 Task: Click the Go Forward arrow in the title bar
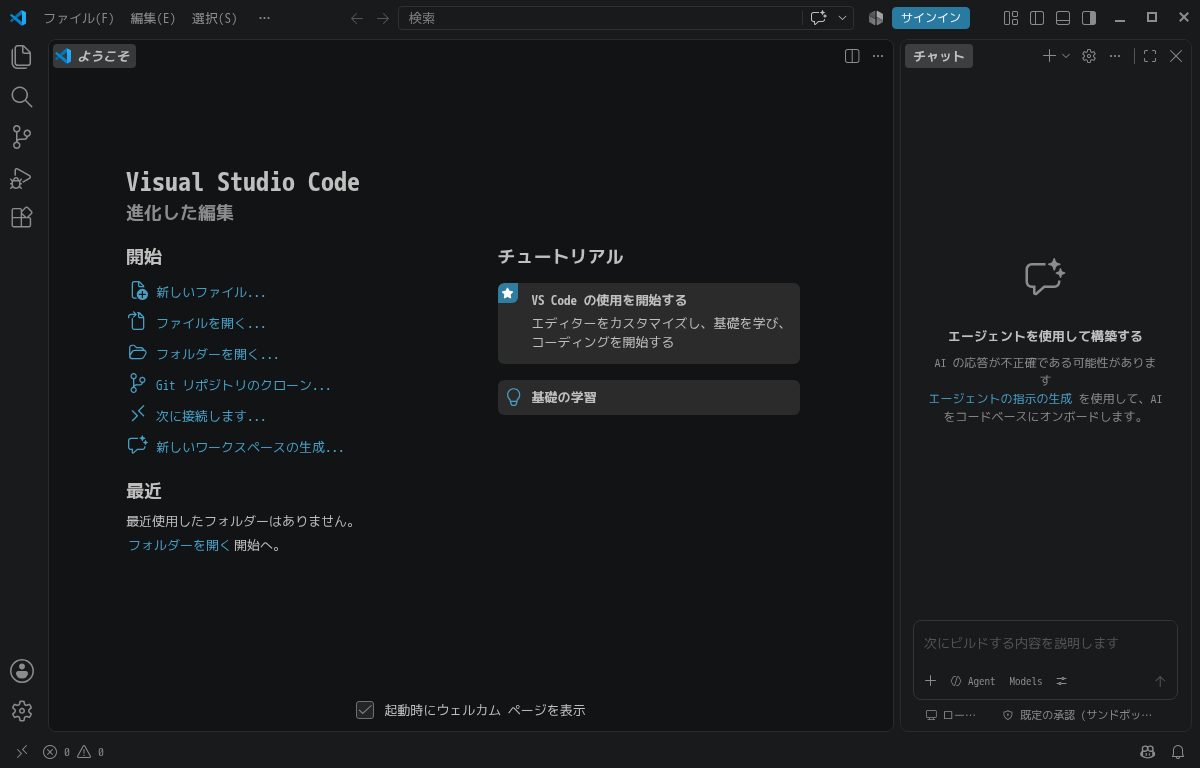(x=383, y=18)
